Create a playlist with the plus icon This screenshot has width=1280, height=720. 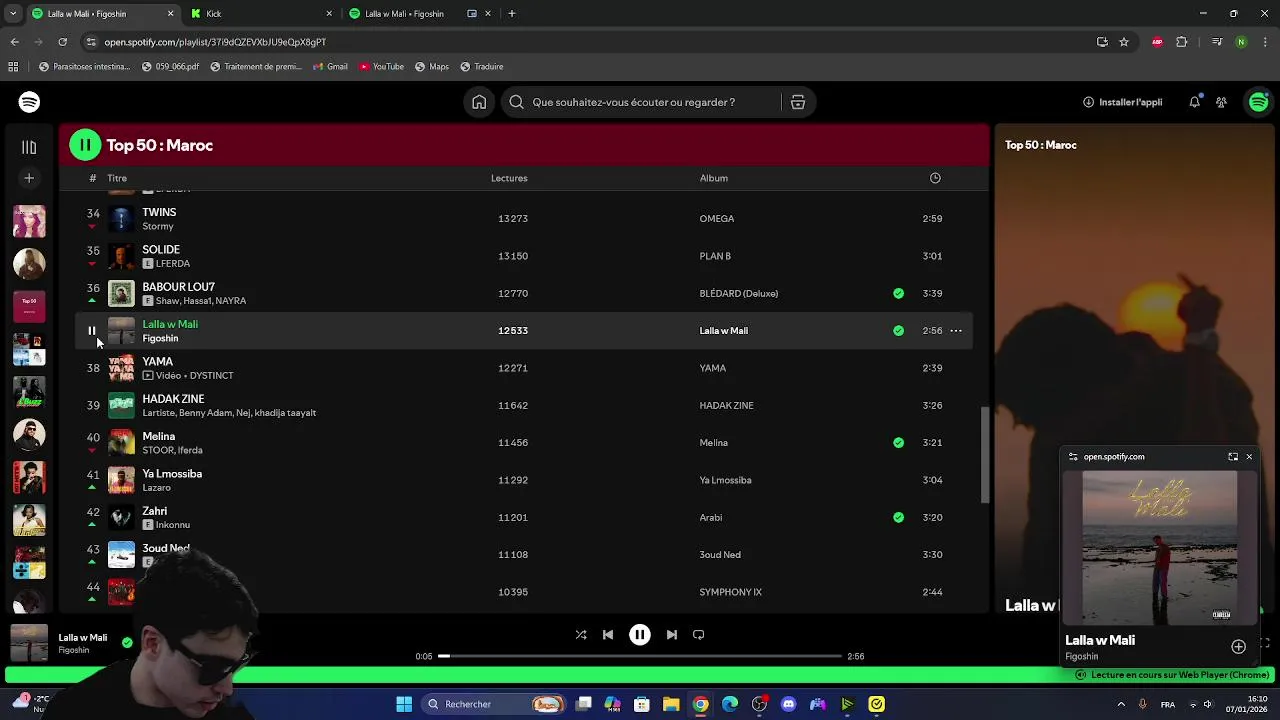point(29,178)
